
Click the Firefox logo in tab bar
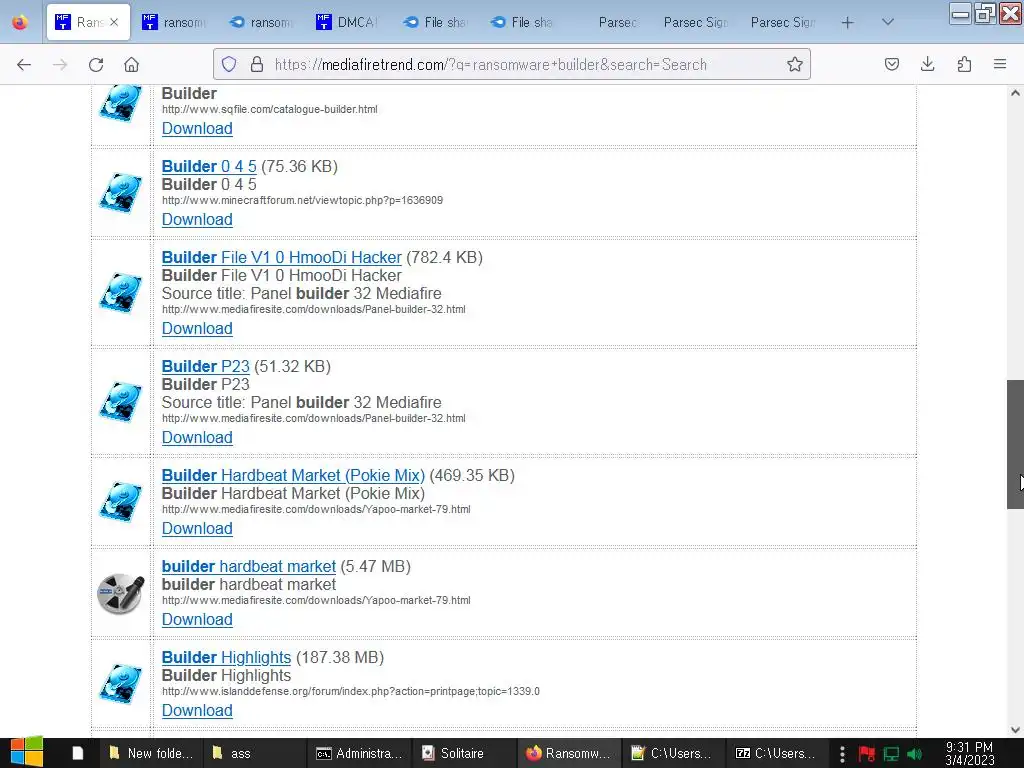[x=20, y=22]
